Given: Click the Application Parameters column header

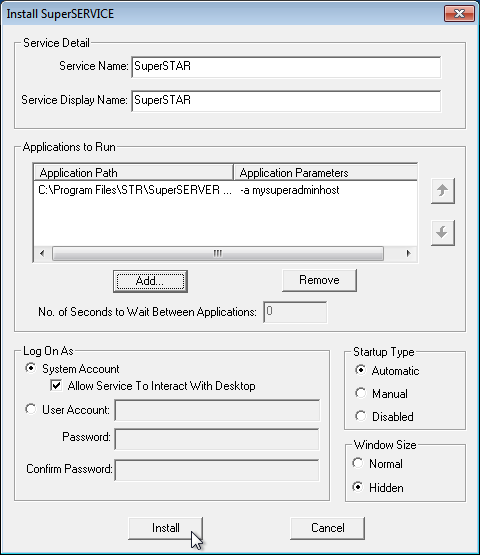Looking at the screenshot, I should (325, 173).
